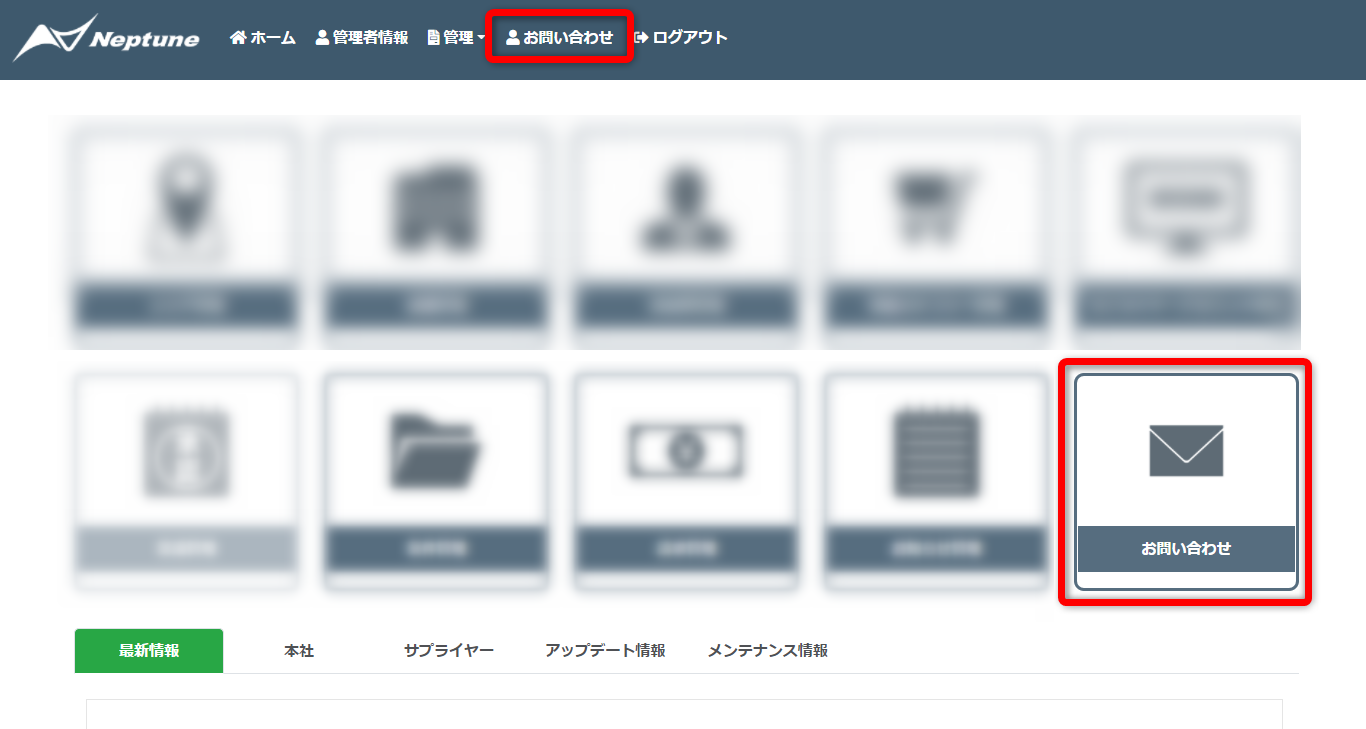Click the Neptune logo
1366x729 pixels.
pyautogui.click(x=107, y=39)
